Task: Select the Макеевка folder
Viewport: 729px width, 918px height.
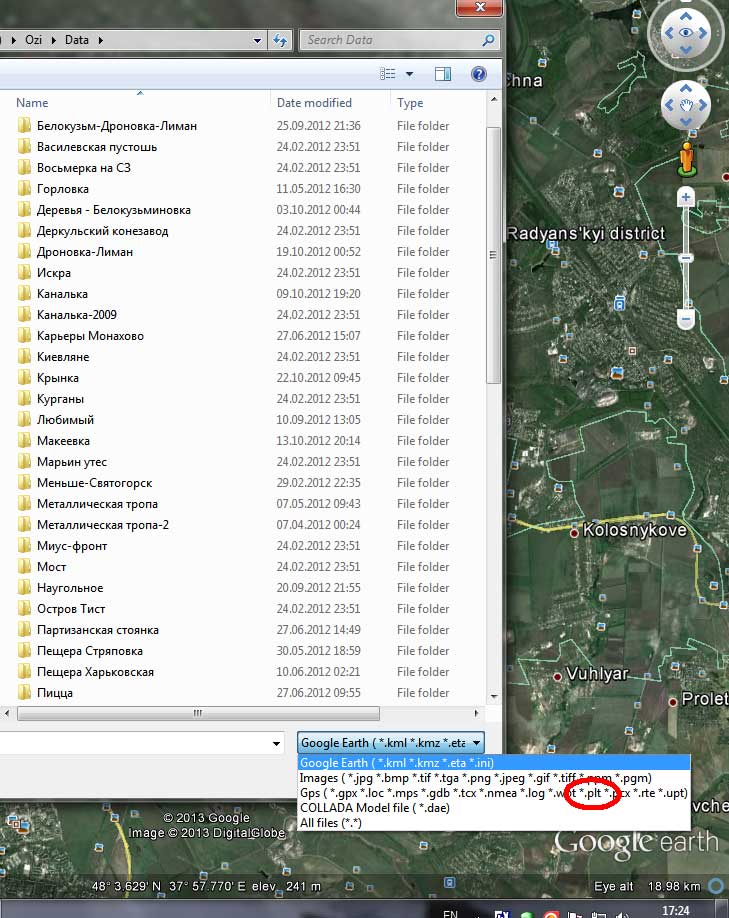Action: (63, 441)
